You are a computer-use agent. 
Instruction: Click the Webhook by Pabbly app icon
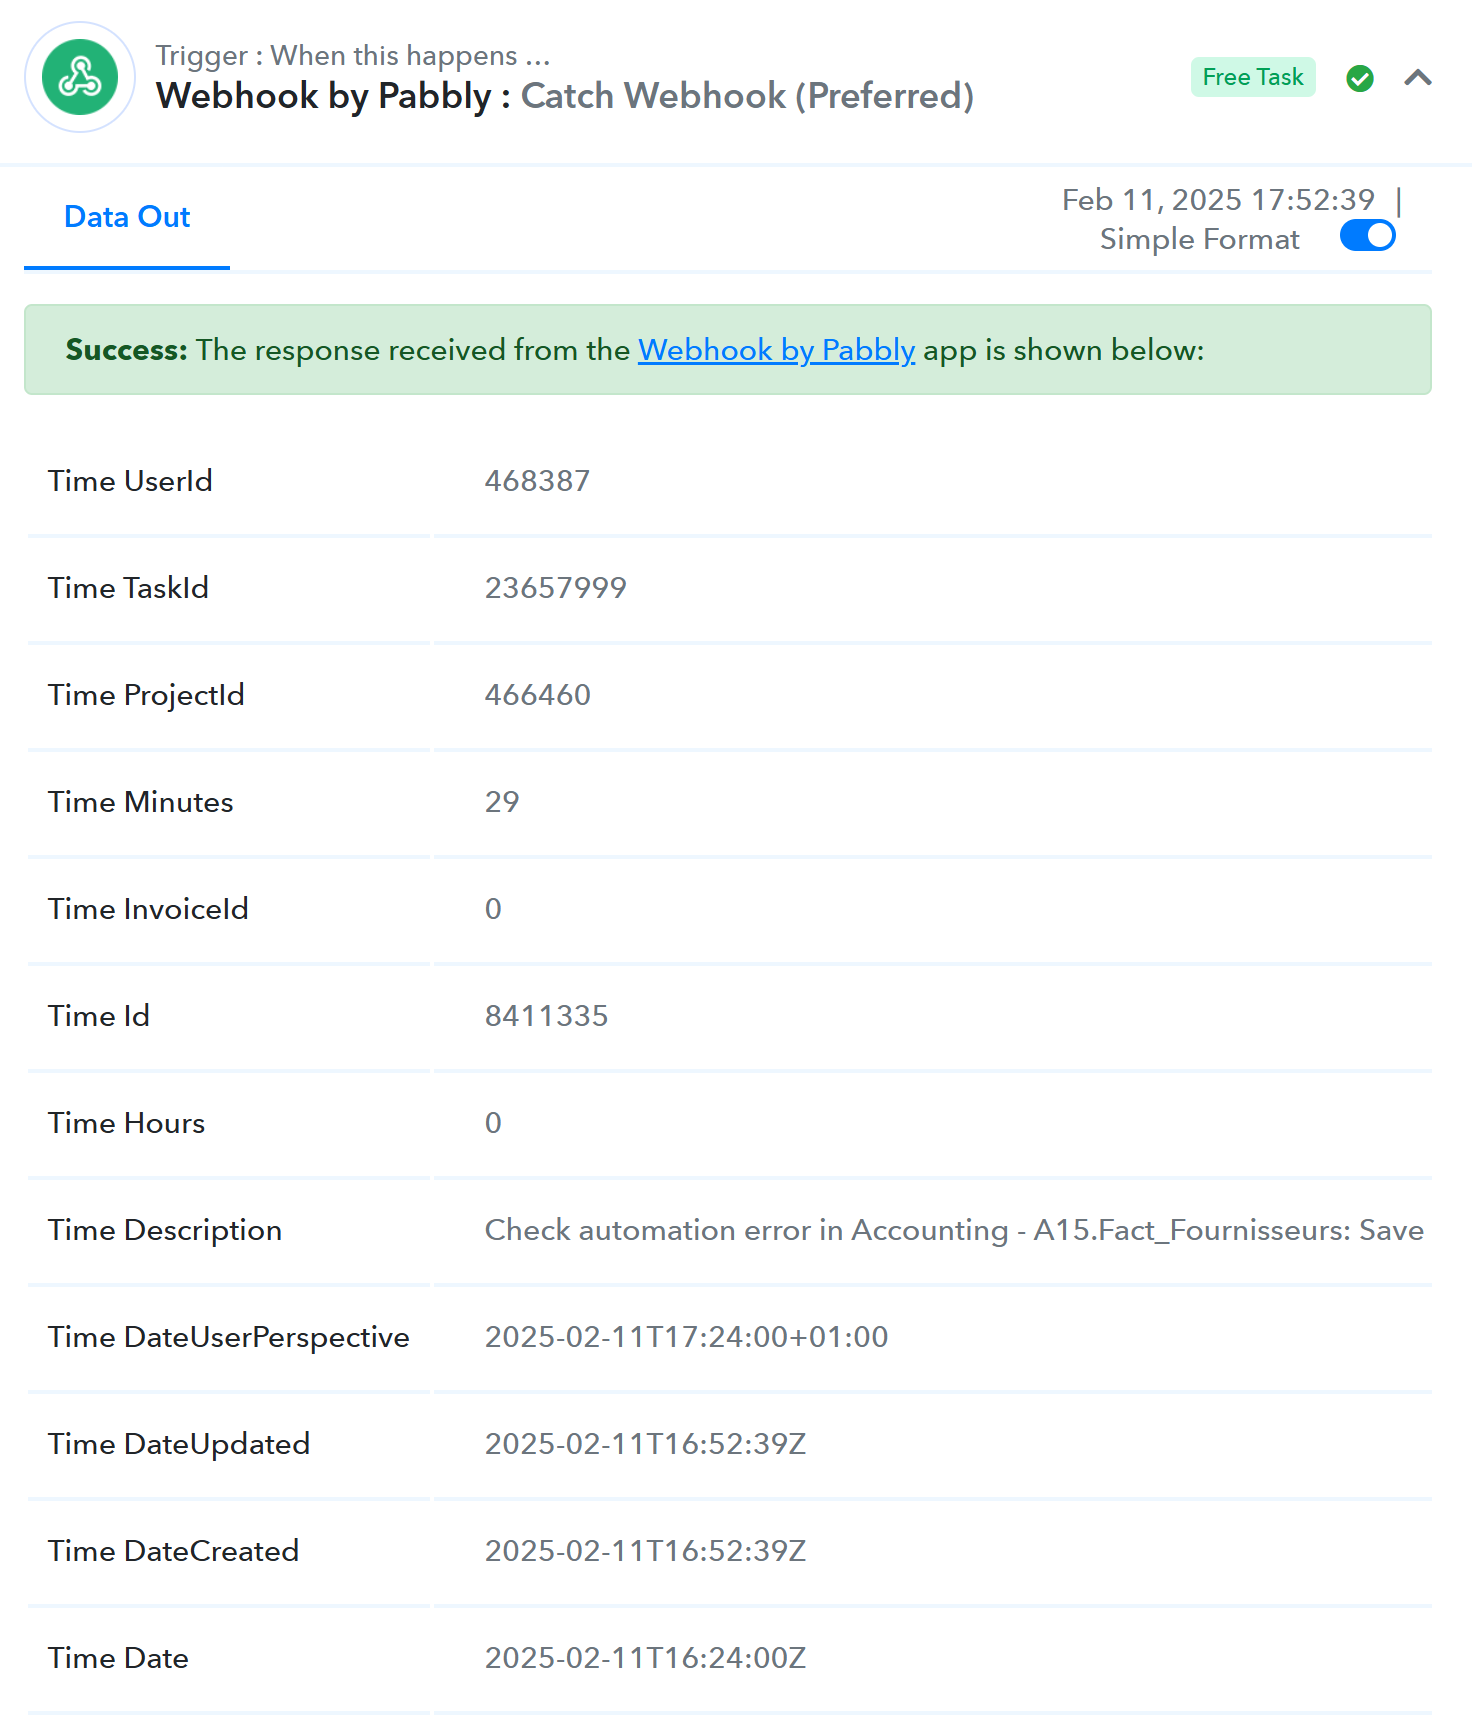coord(80,78)
